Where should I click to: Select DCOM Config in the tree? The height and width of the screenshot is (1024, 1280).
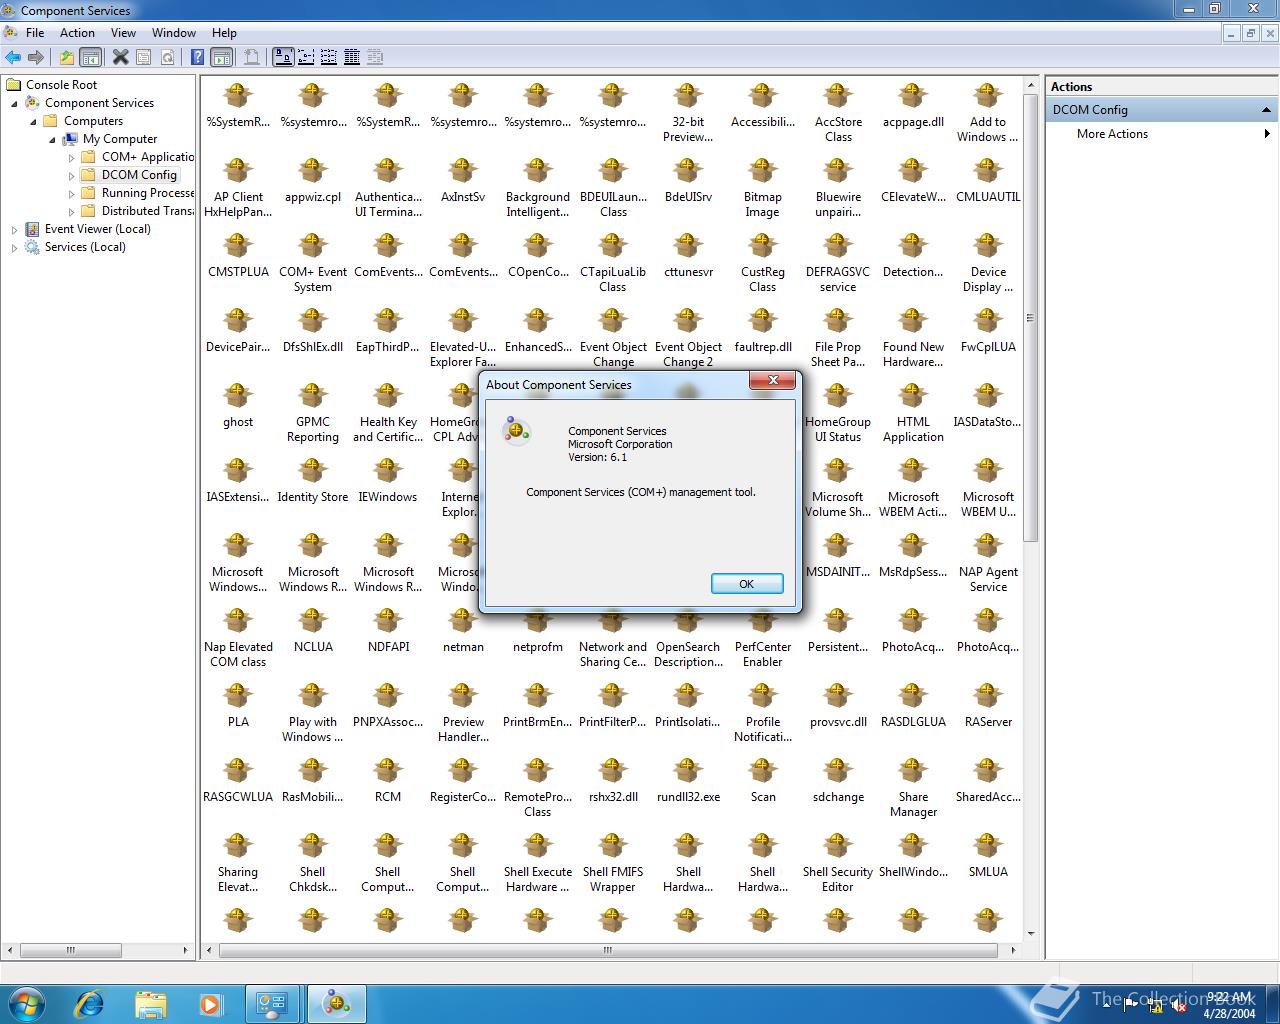139,175
